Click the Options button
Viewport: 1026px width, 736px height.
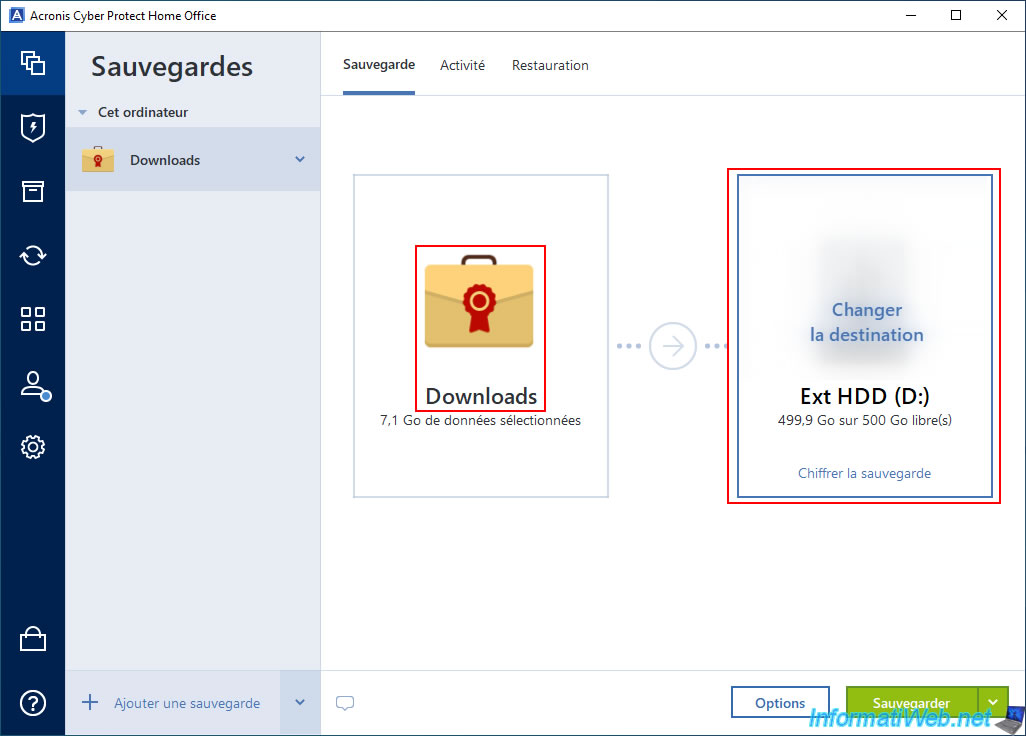[x=780, y=703]
